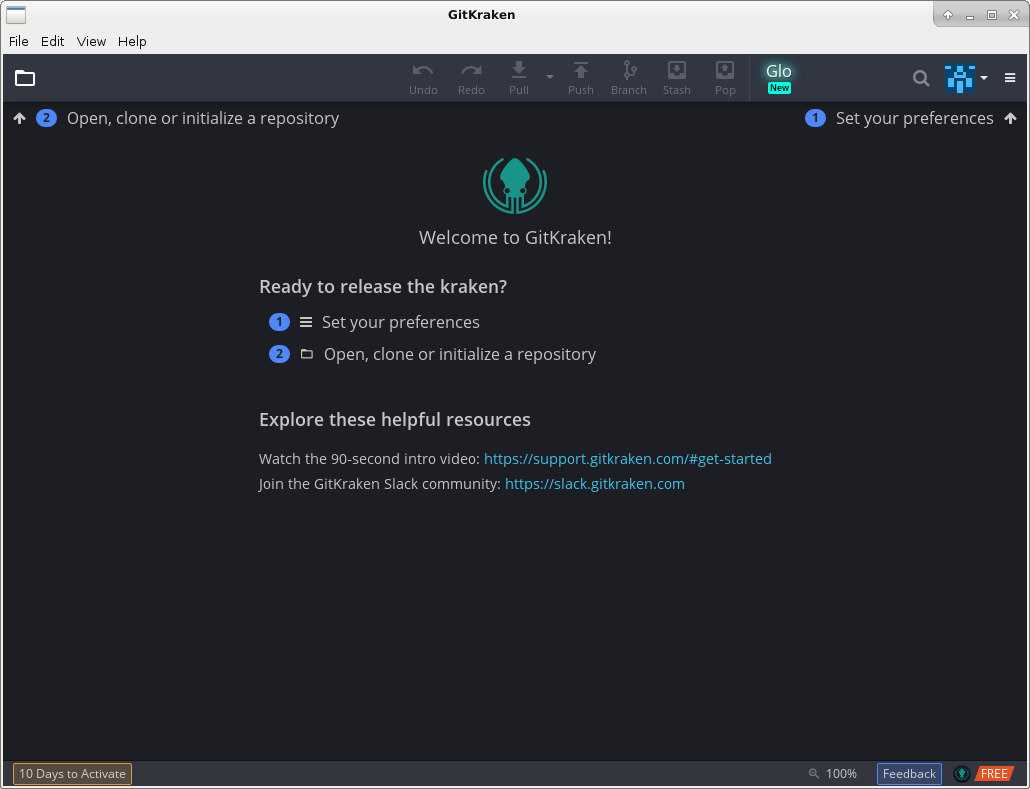Select 'Open, clone or initialize a repository' step in list

click(460, 354)
